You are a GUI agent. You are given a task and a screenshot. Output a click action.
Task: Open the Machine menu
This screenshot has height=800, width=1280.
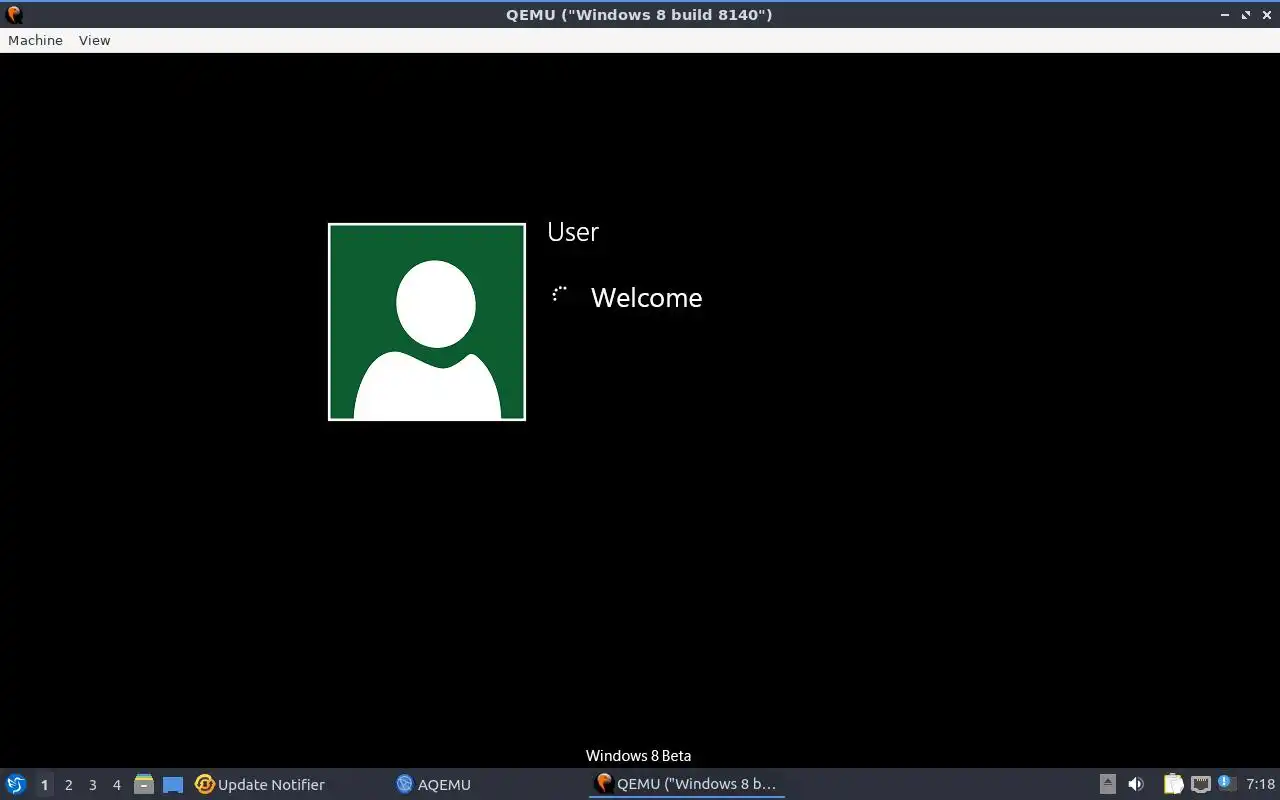point(35,40)
